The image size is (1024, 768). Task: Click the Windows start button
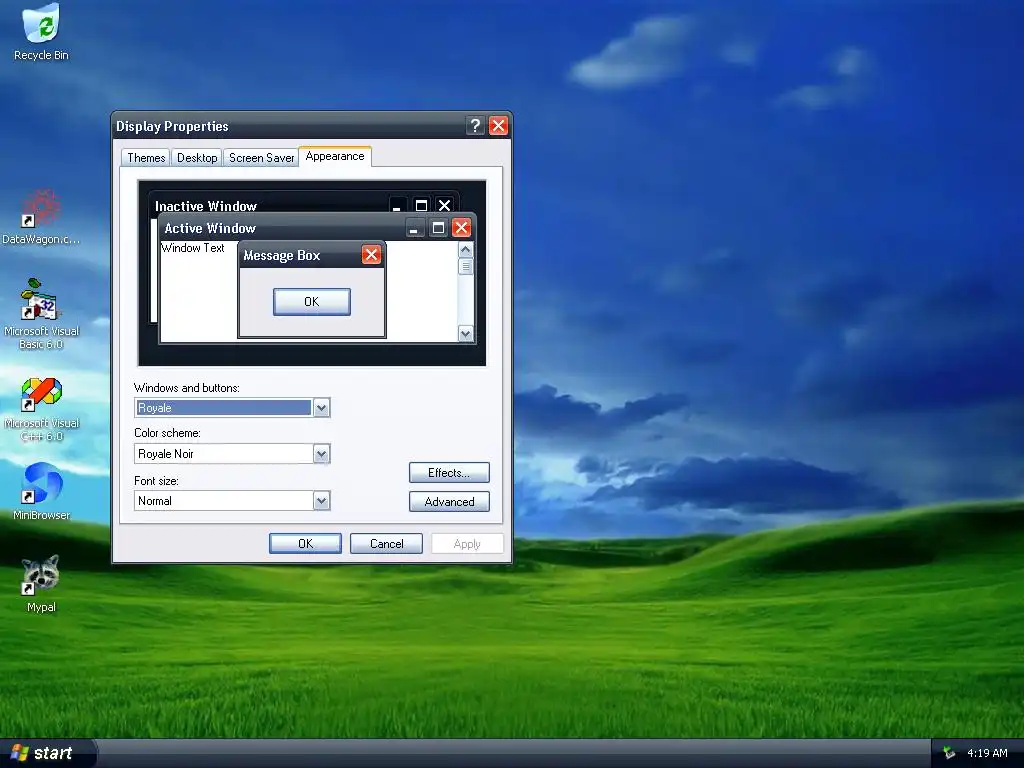tap(47, 754)
